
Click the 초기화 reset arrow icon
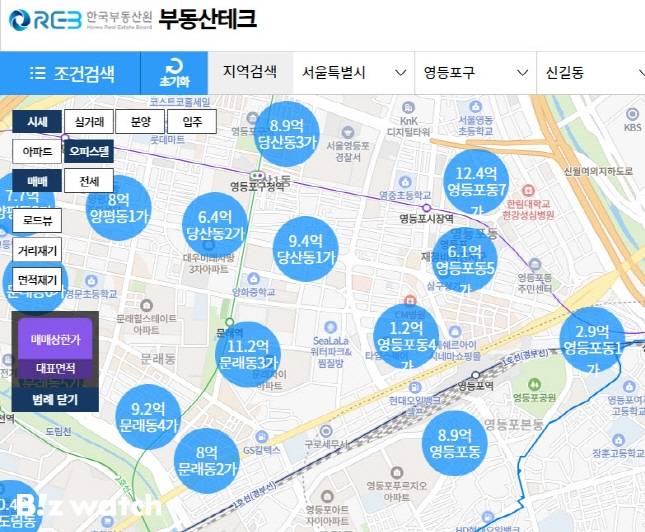pyautogui.click(x=174, y=66)
